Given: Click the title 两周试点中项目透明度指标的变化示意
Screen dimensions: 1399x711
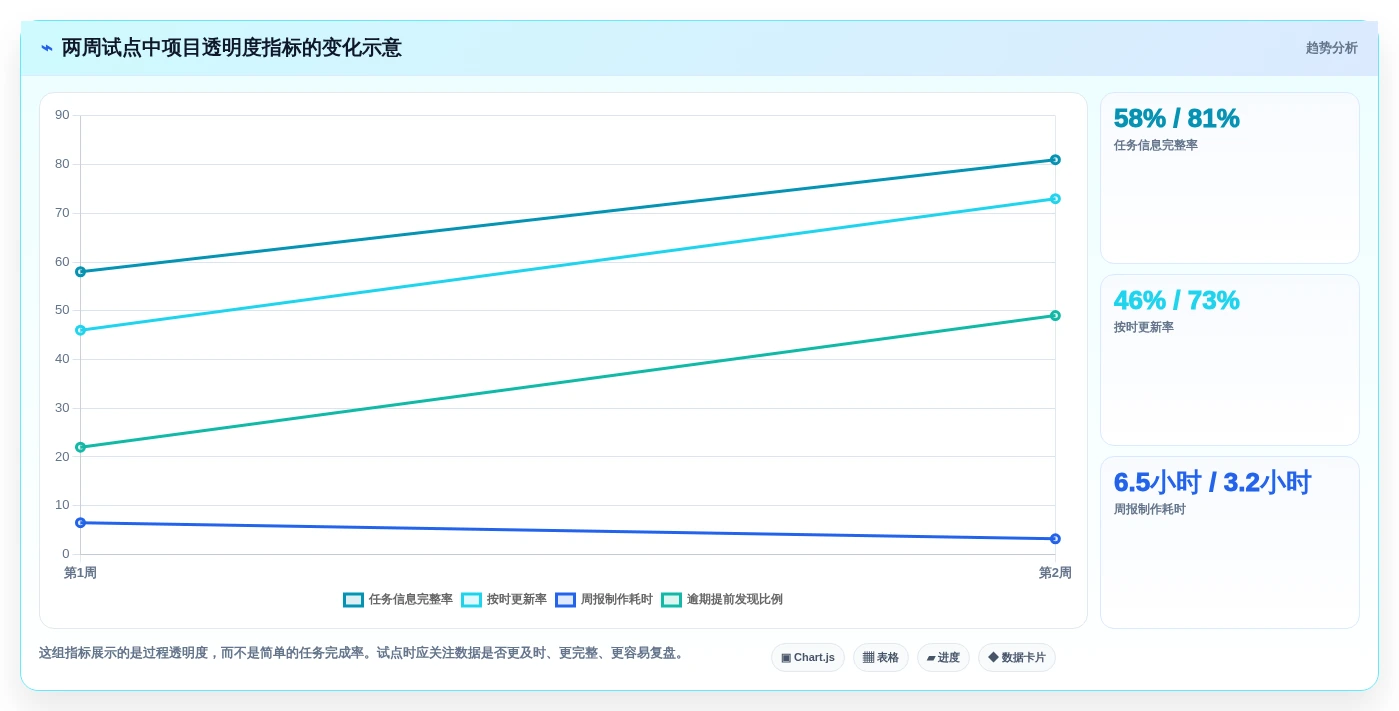Looking at the screenshot, I should pyautogui.click(x=231, y=48).
